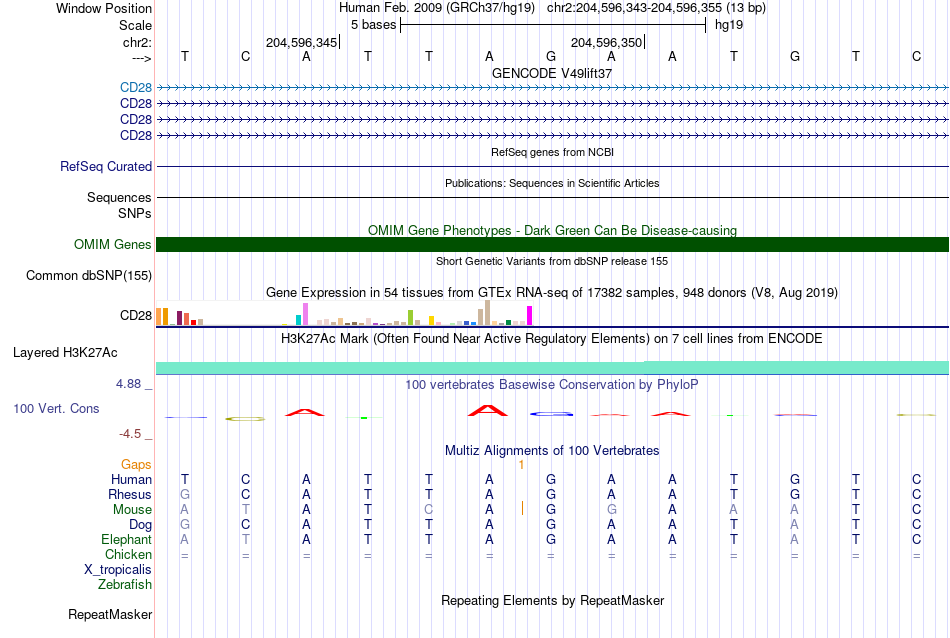
Task: Open "Publications: Sequences in Scientific Articles" title
Action: click(x=552, y=183)
